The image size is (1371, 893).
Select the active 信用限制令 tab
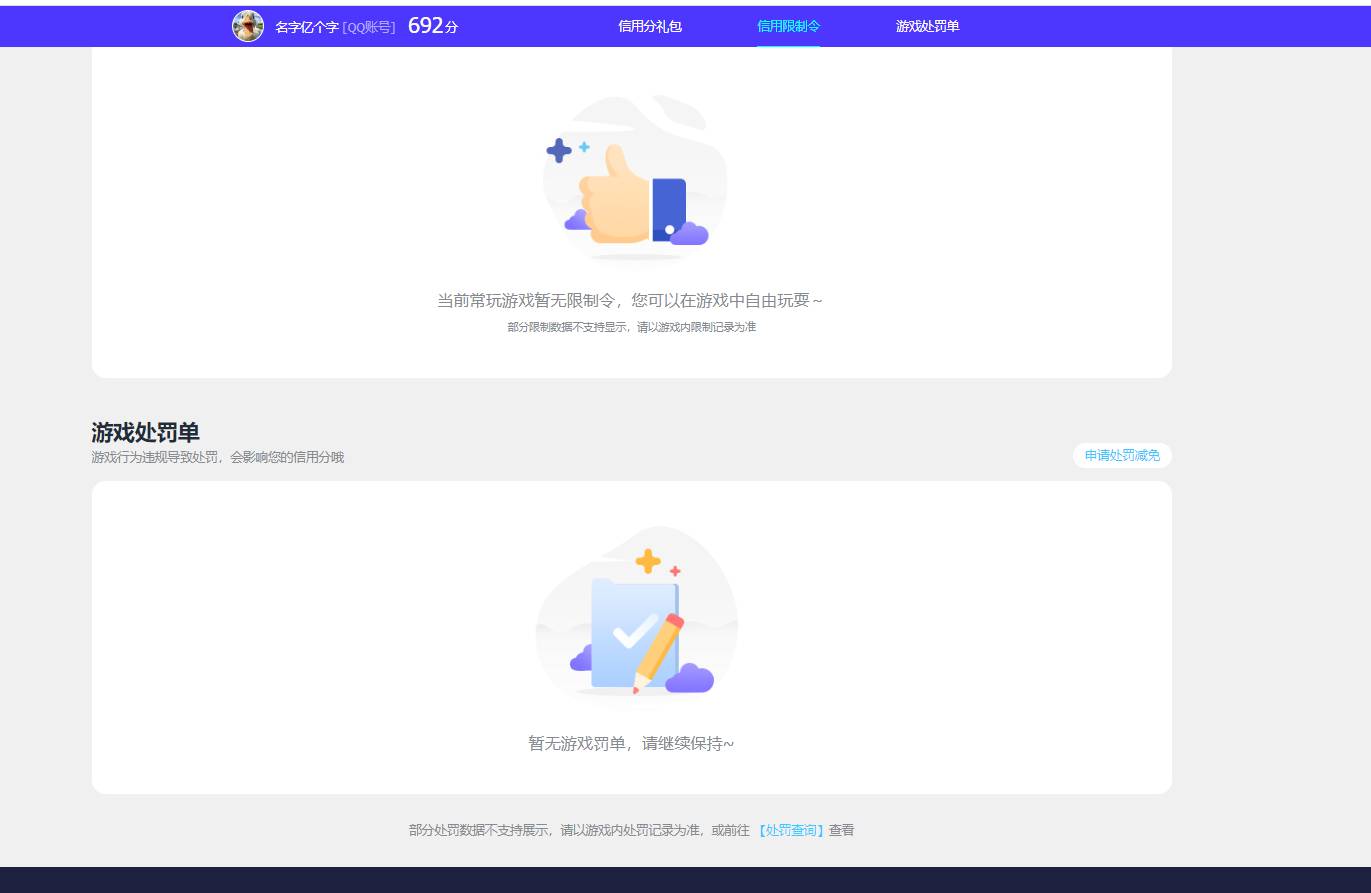[788, 26]
